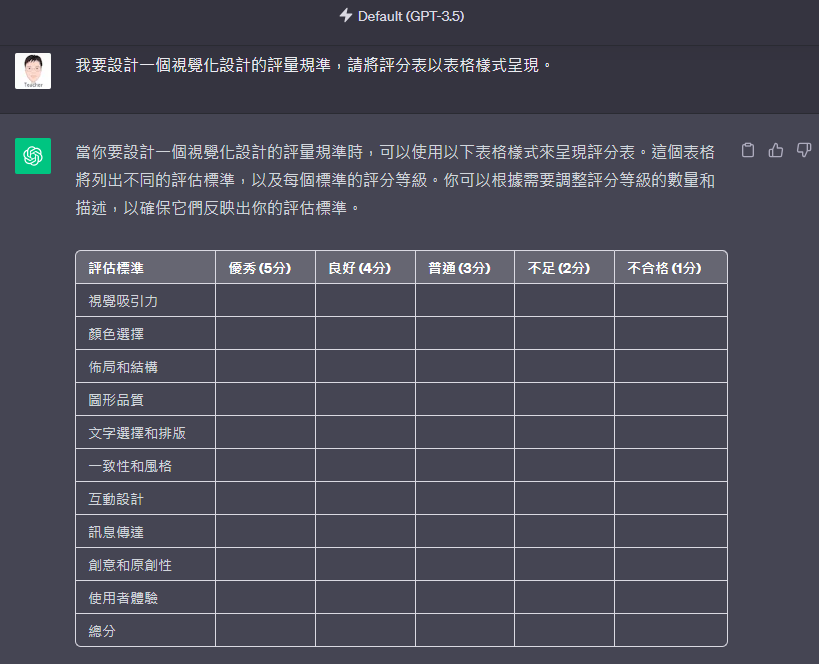Select the user prompt about 評量規準
Image resolution: width=819 pixels, height=664 pixels.
click(x=313, y=65)
